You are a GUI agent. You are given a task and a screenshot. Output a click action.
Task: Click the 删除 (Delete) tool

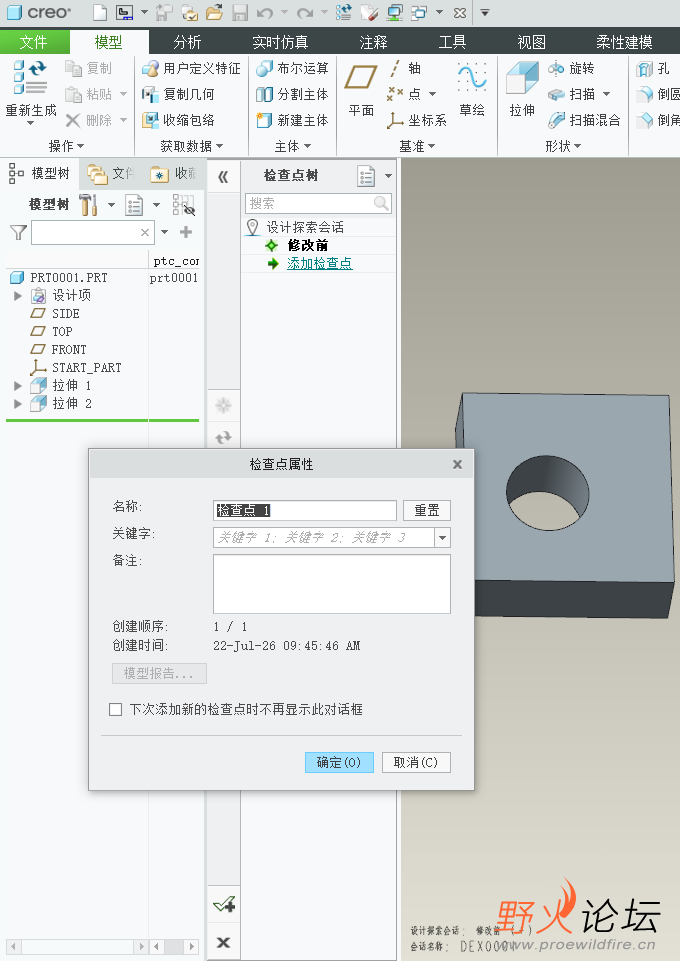pos(89,120)
